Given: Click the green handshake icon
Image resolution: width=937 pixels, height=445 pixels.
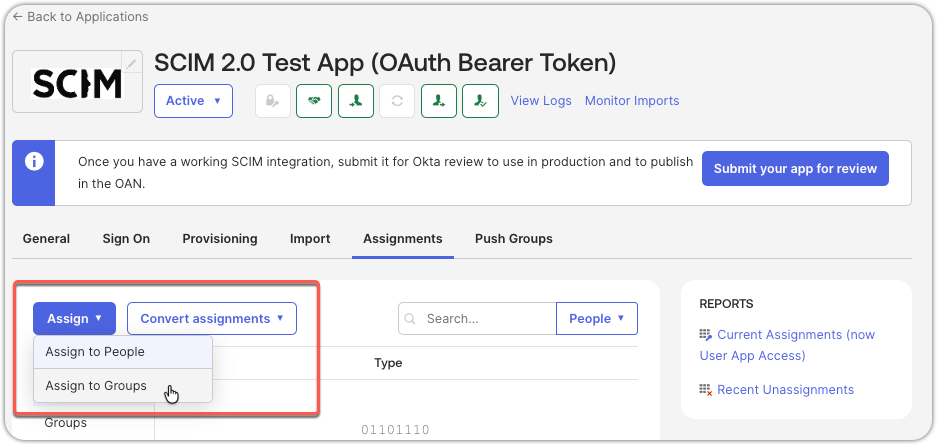Looking at the screenshot, I should tap(314, 101).
